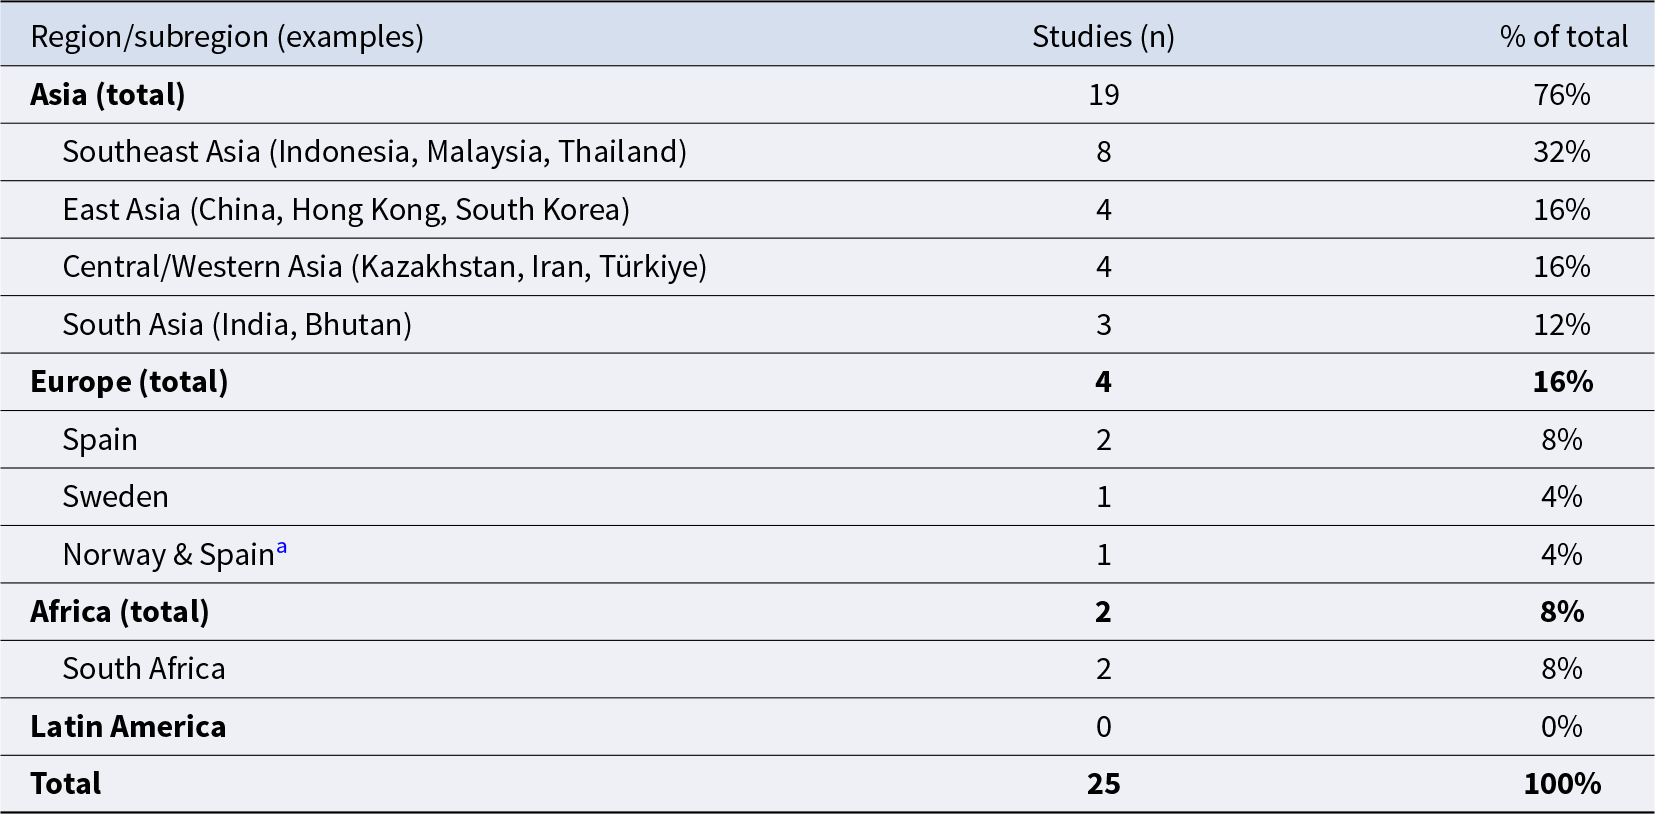The width and height of the screenshot is (1655, 814).
Task: Click the Africa (total) row label
Action: (x=120, y=611)
